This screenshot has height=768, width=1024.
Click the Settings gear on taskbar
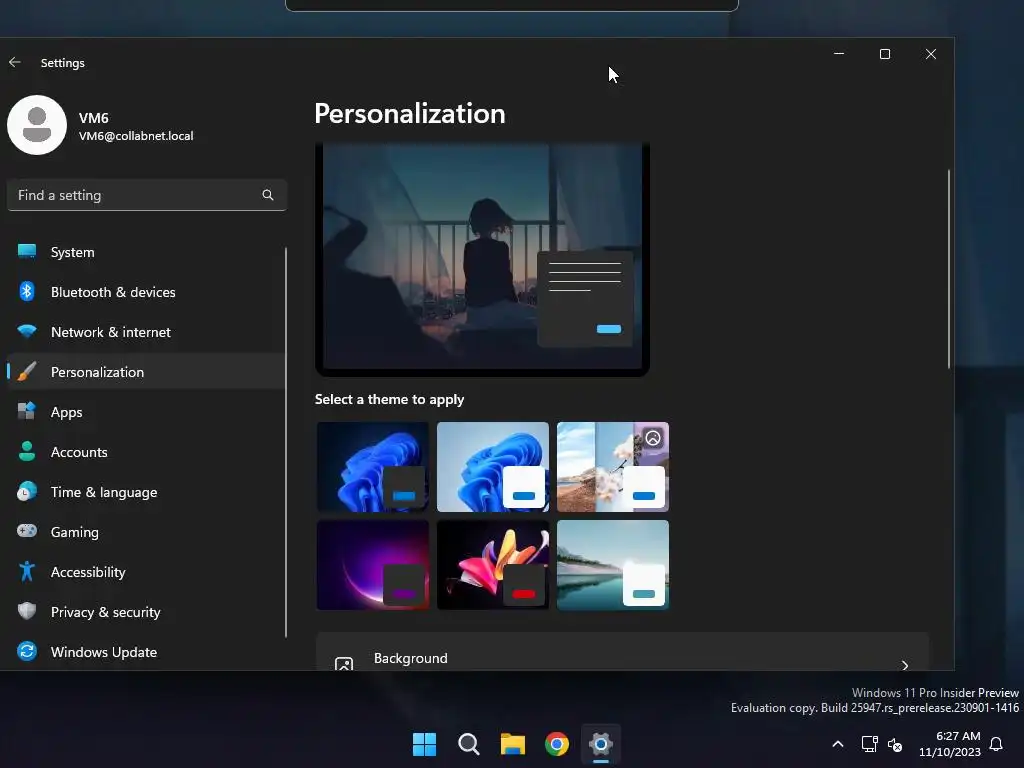(601, 744)
